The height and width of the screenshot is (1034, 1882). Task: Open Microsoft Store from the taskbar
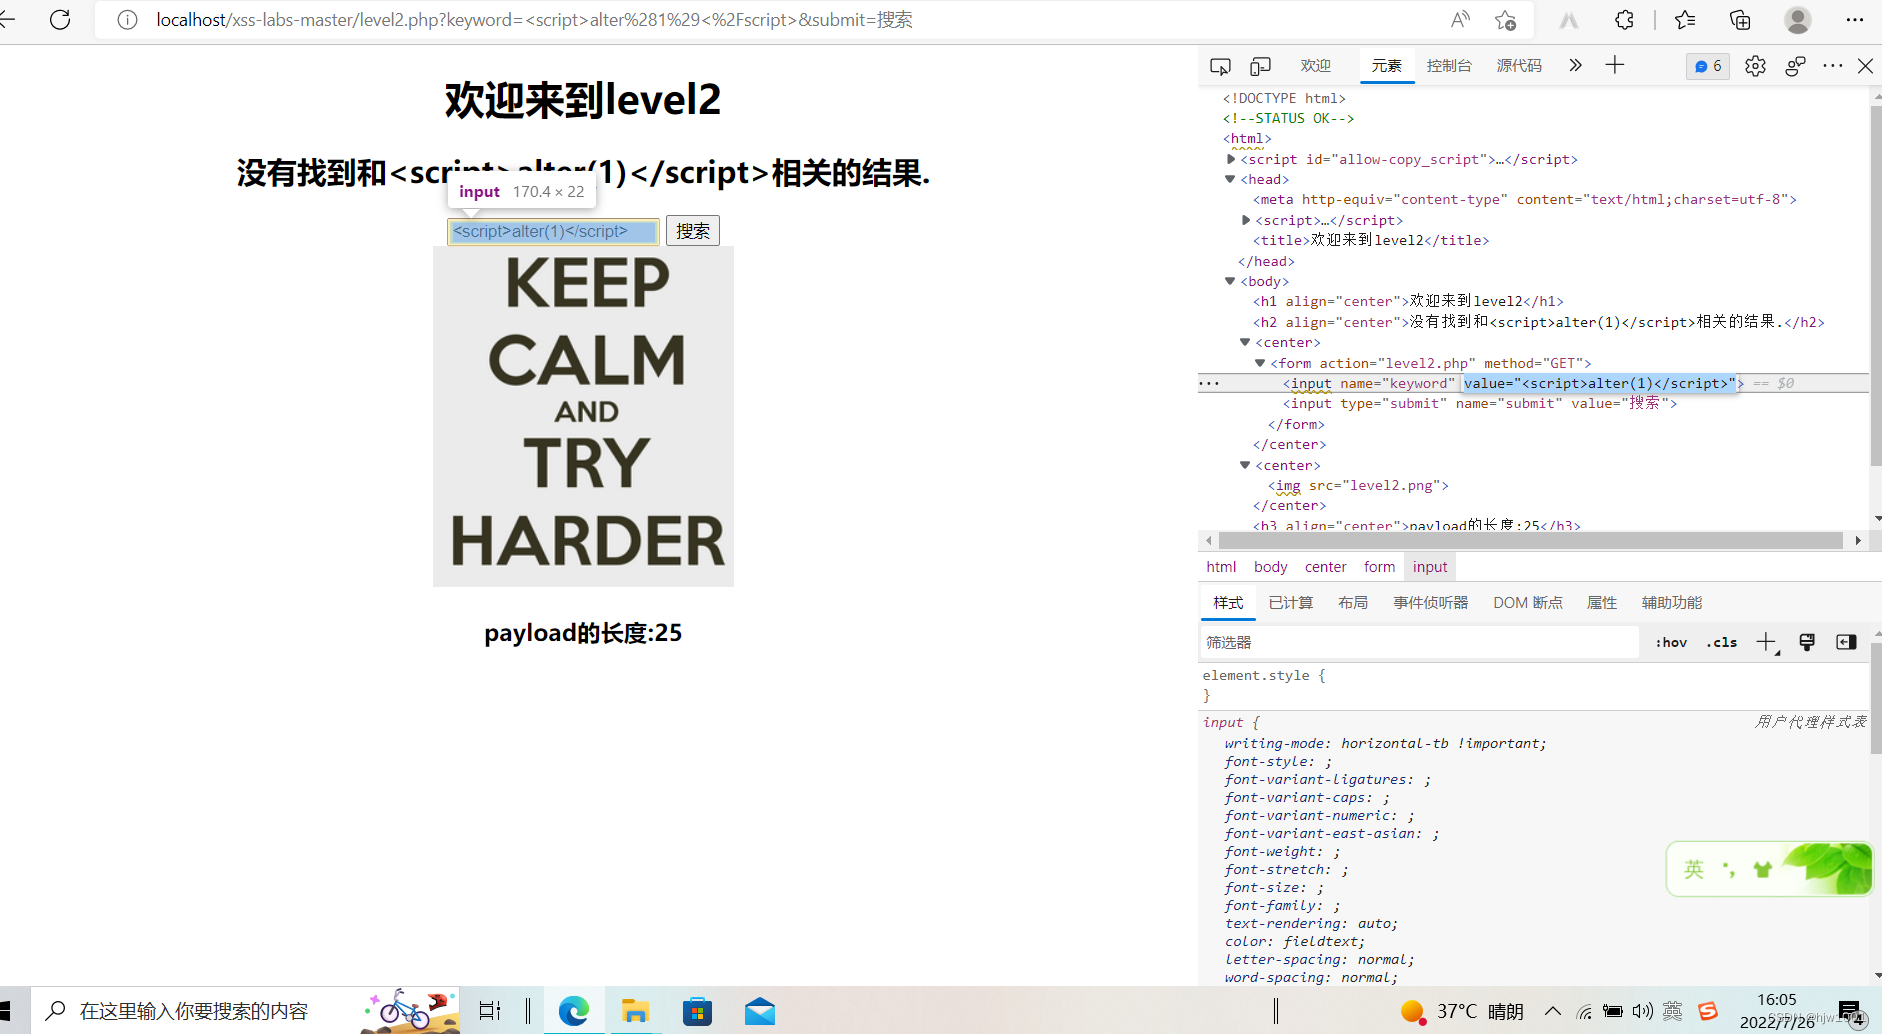pos(697,1011)
